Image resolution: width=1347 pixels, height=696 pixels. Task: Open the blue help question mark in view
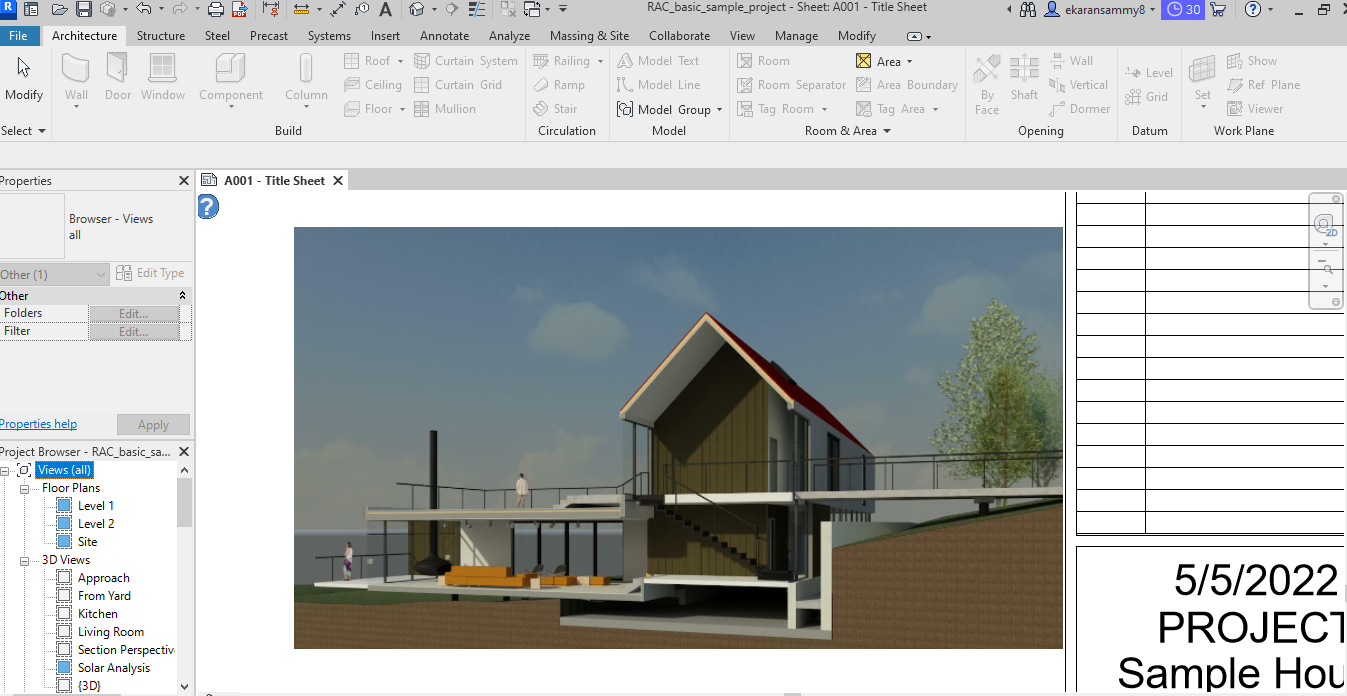(x=208, y=207)
